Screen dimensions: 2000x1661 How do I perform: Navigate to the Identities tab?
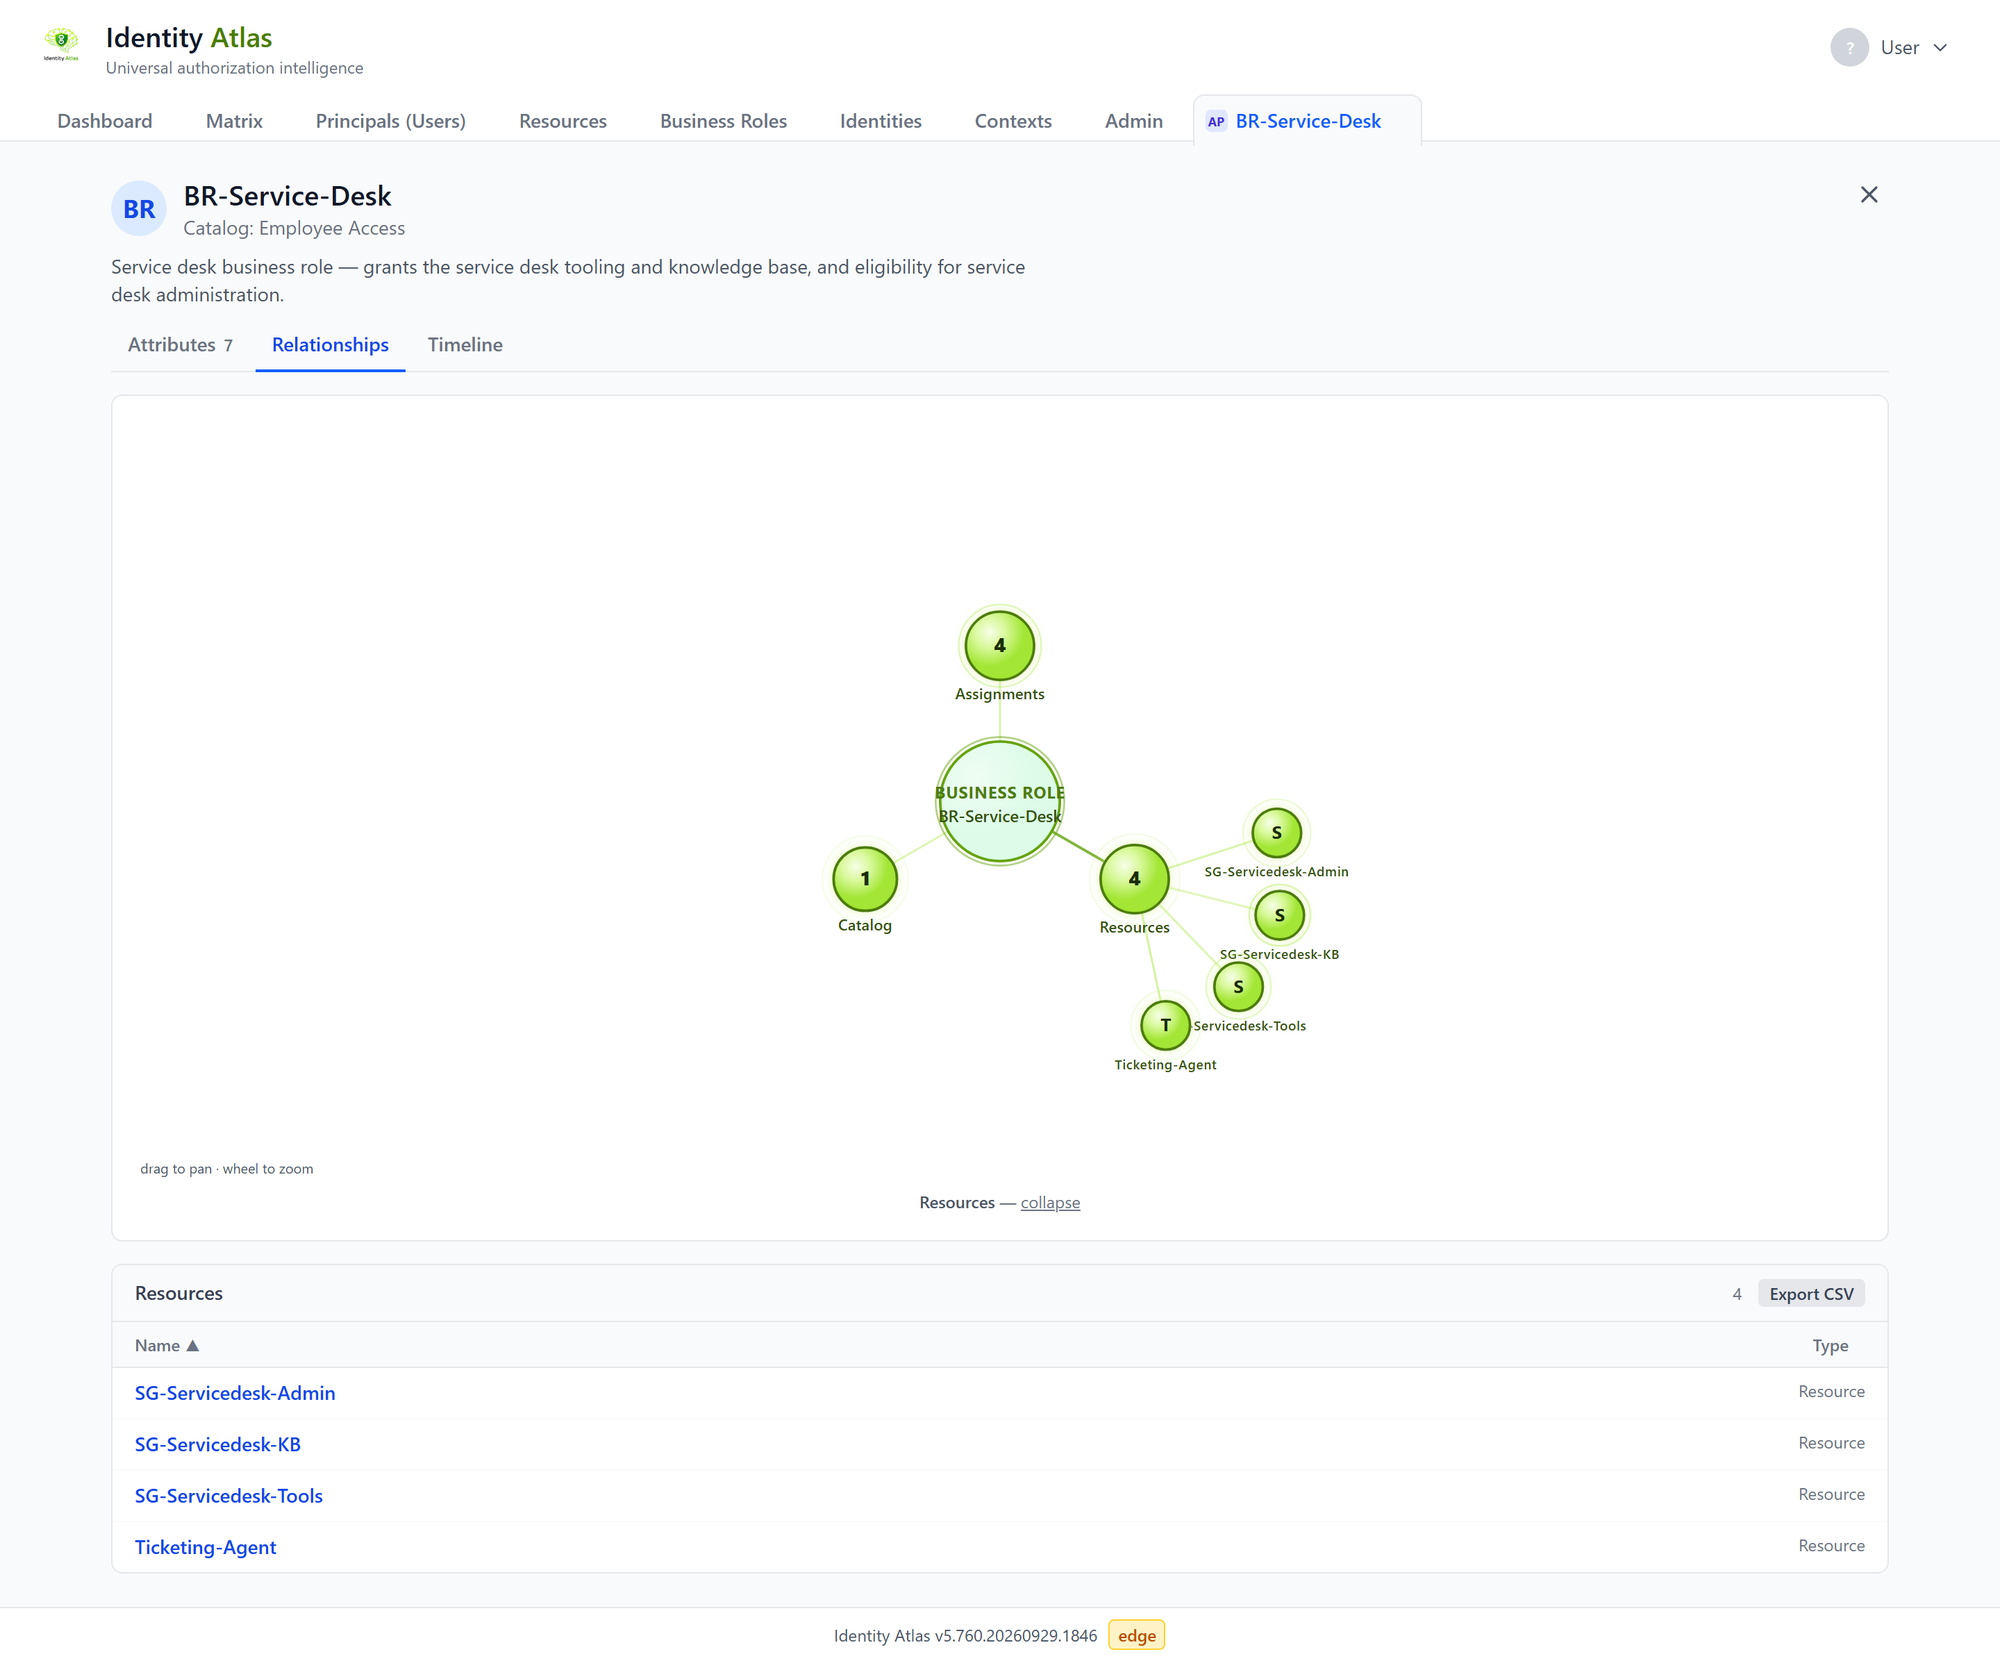click(881, 121)
